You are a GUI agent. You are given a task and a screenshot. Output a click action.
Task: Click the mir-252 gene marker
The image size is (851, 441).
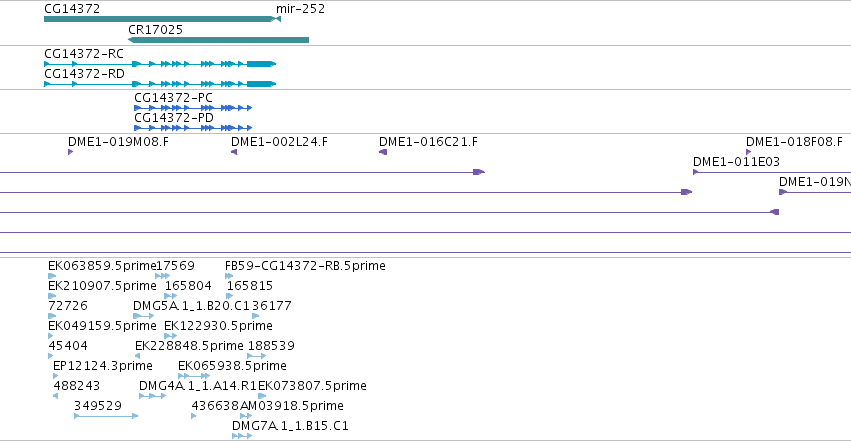coord(278,19)
